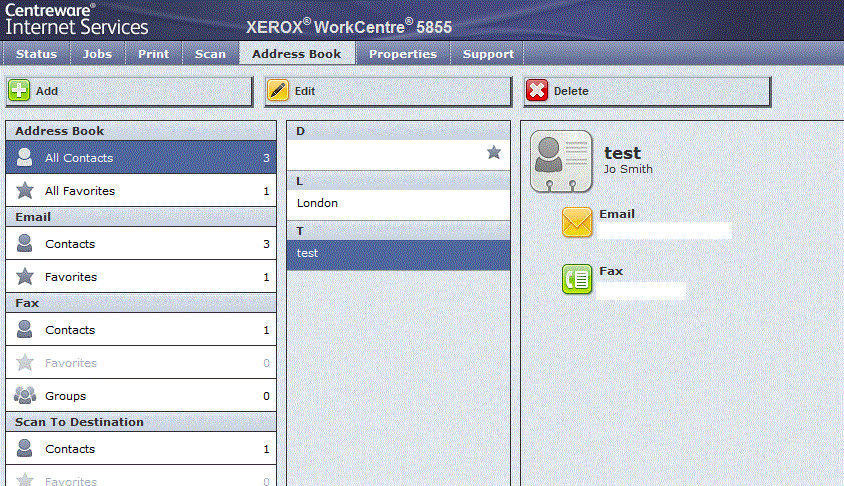Click the green plus Add icon
Image resolution: width=844 pixels, height=486 pixels.
coord(19,91)
